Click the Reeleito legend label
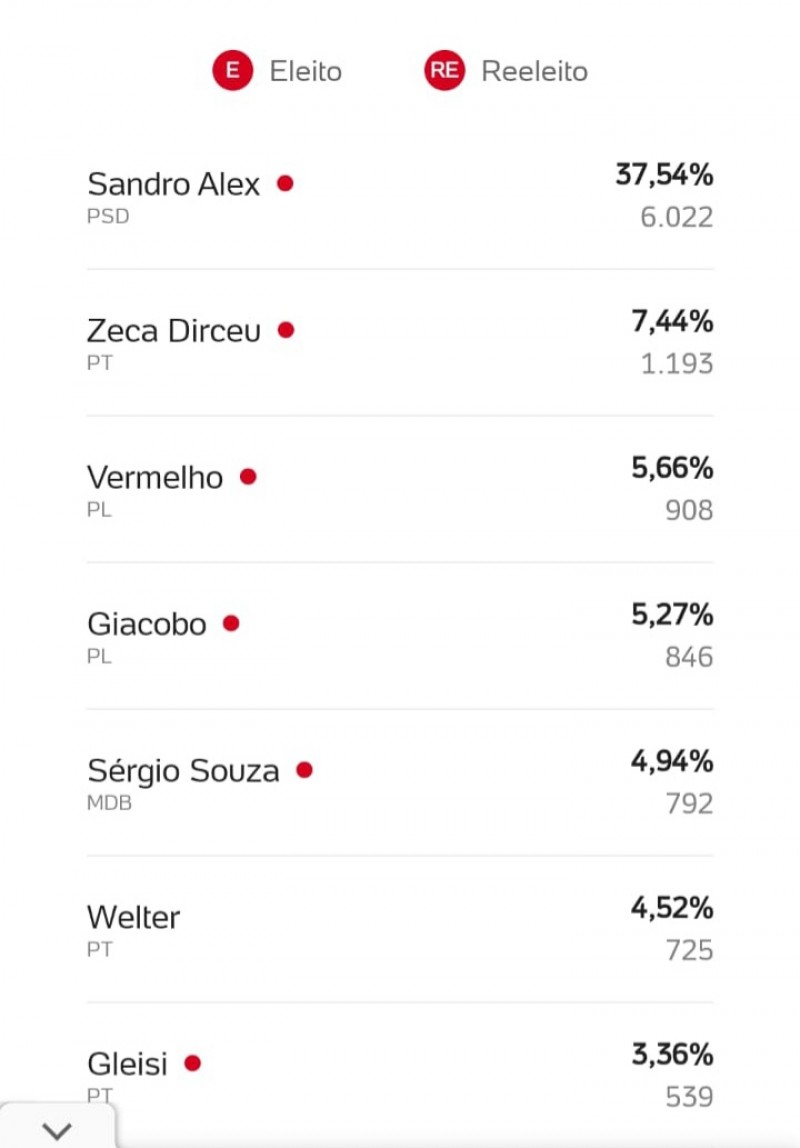Viewport: 800px width, 1148px height. (534, 71)
